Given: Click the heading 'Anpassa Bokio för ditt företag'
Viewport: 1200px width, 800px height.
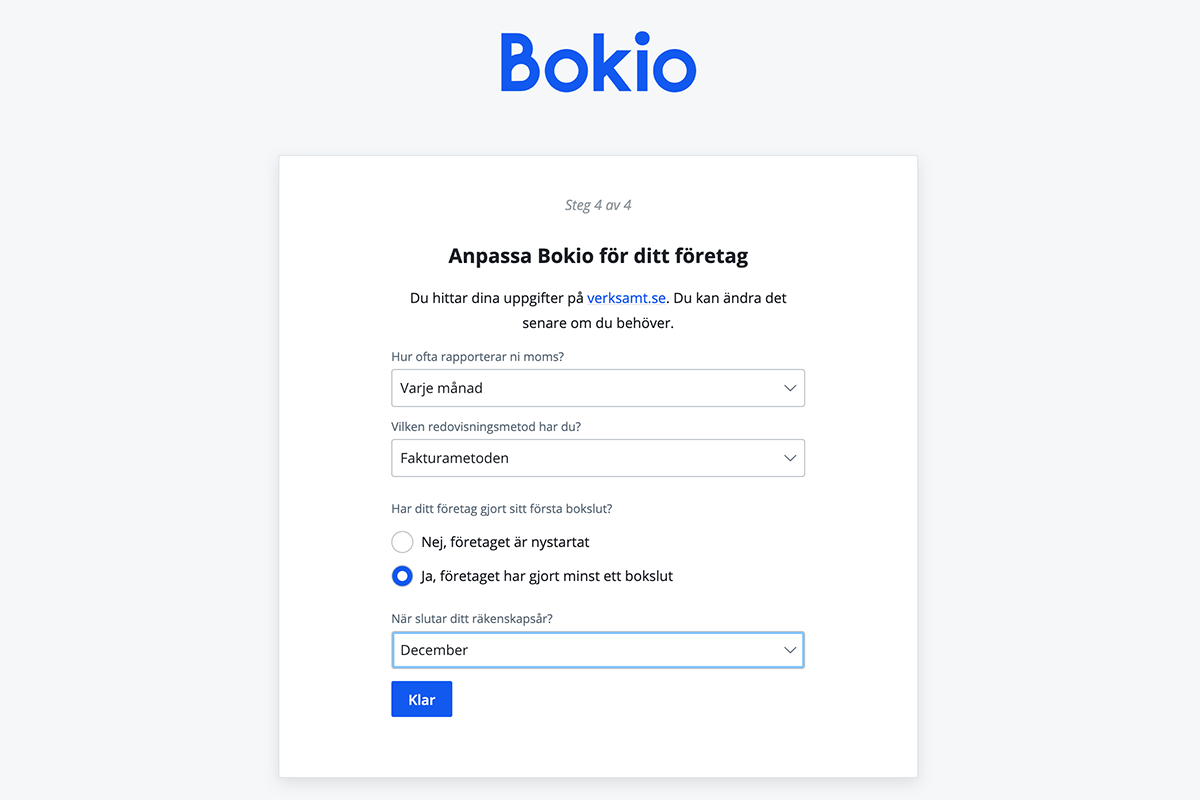Looking at the screenshot, I should (598, 255).
